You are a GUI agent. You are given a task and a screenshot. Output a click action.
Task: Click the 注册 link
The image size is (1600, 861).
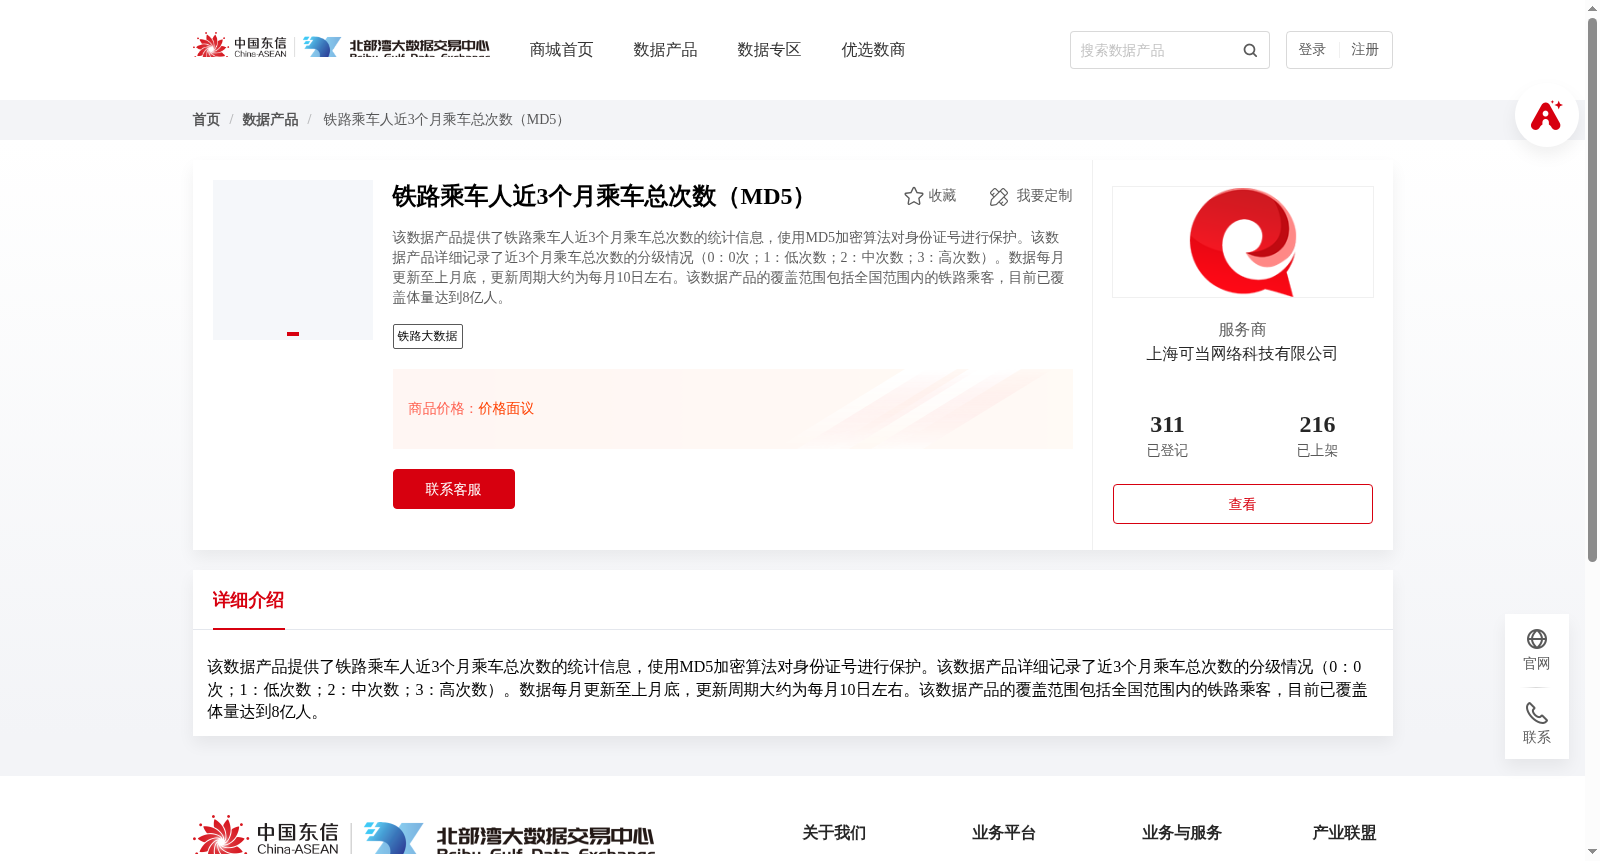tap(1365, 50)
